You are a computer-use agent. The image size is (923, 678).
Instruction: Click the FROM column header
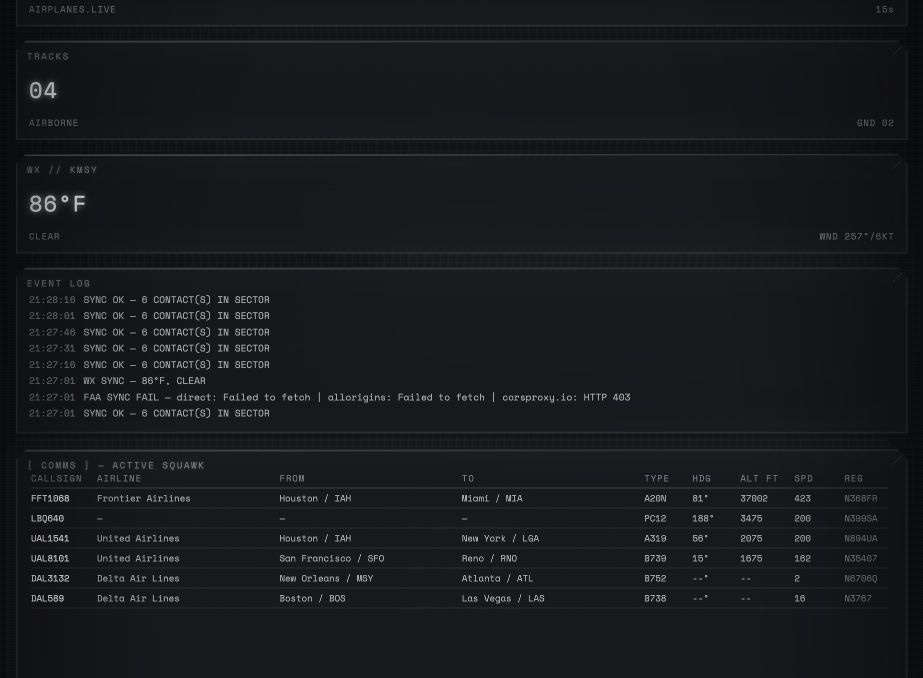click(x=292, y=478)
